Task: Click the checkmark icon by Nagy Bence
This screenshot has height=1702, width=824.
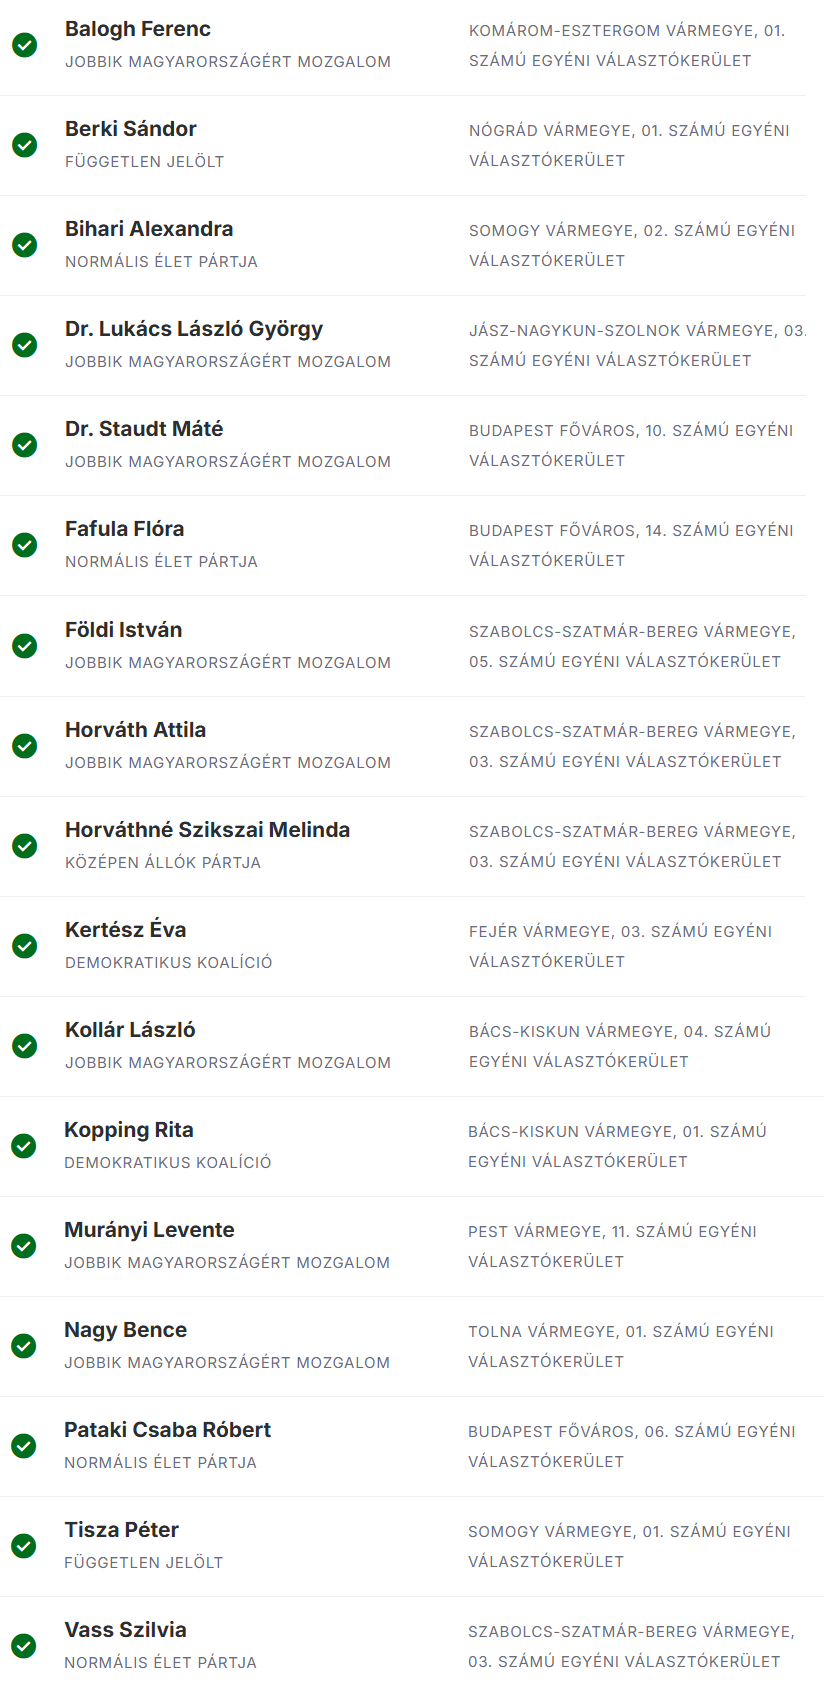Action: pos(25,1346)
